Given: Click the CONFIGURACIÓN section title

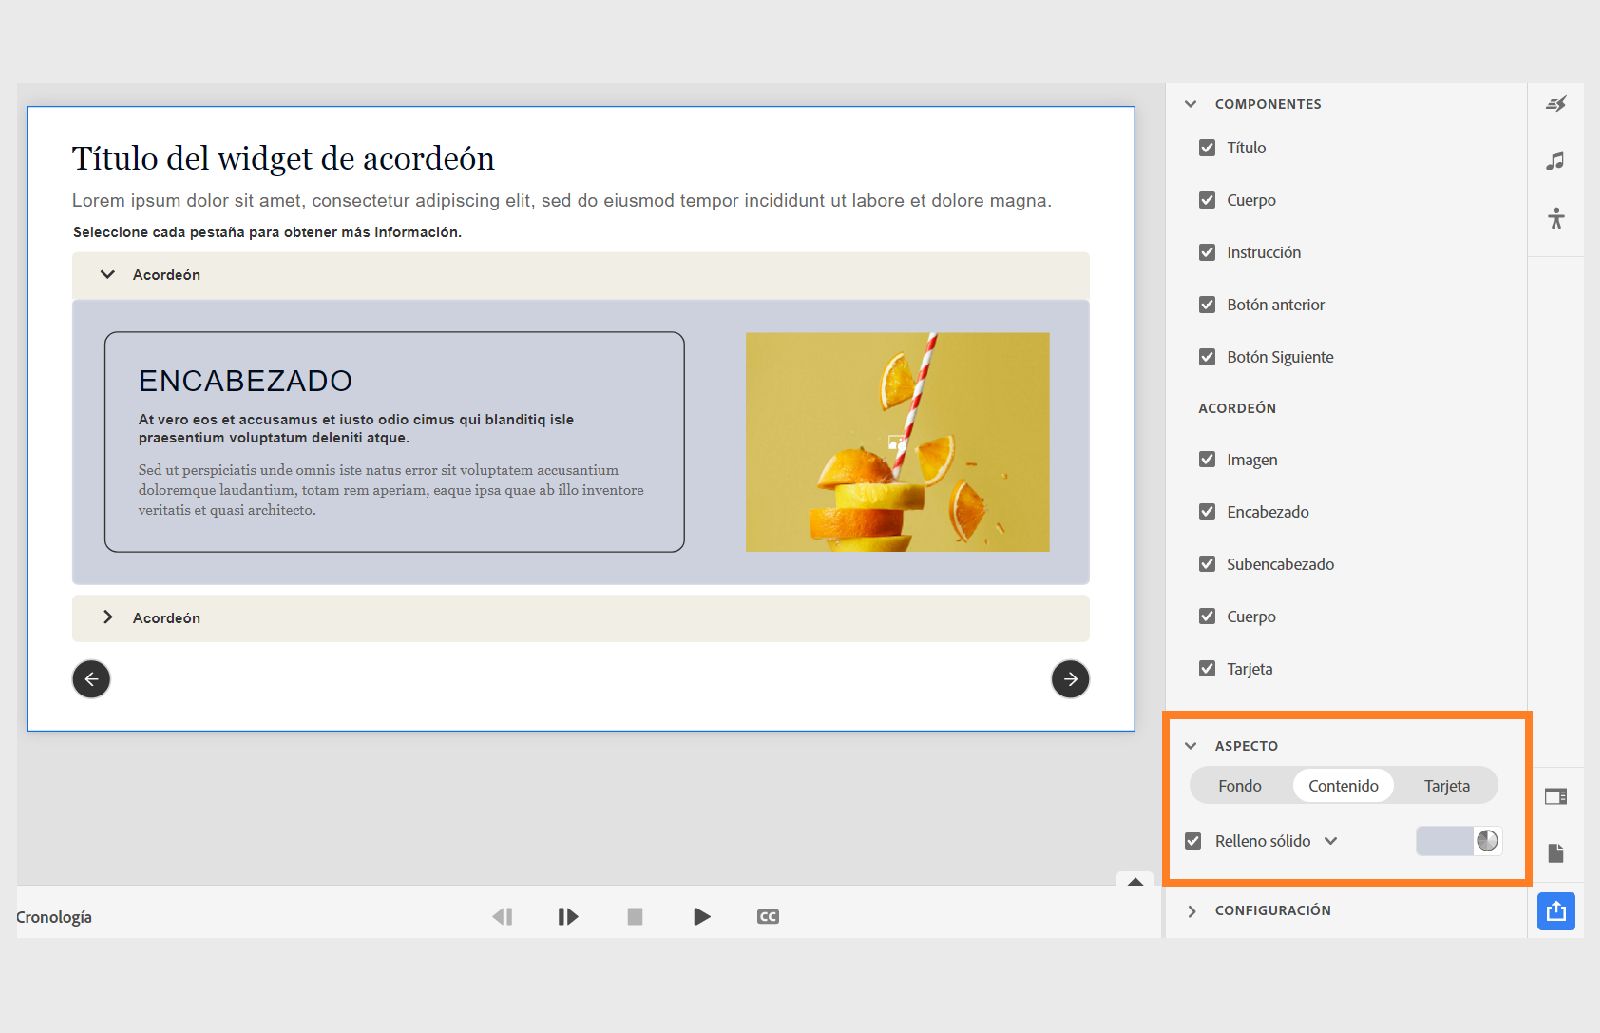Looking at the screenshot, I should 1273,911.
